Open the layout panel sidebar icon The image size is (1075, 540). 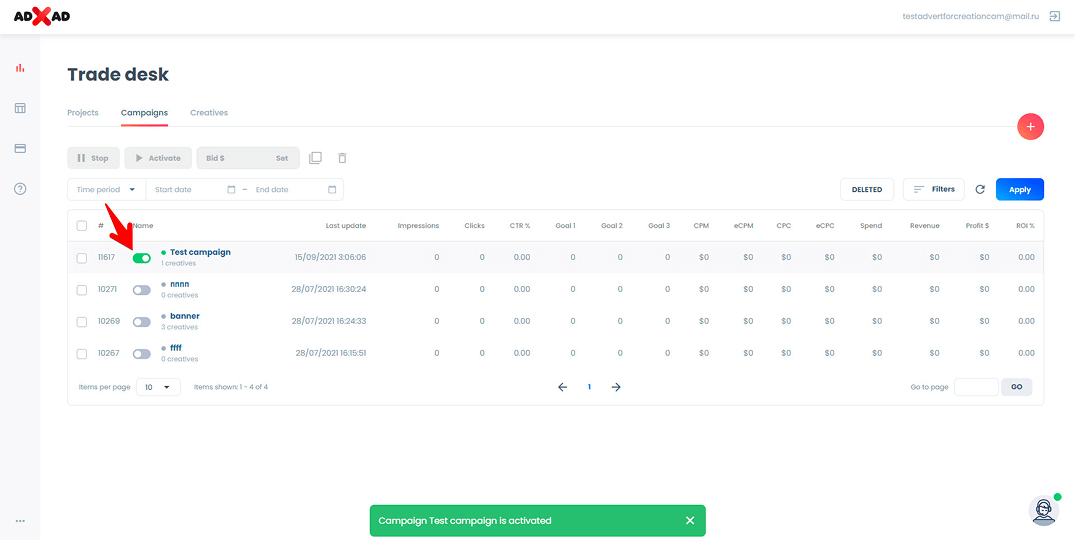pos(20,108)
